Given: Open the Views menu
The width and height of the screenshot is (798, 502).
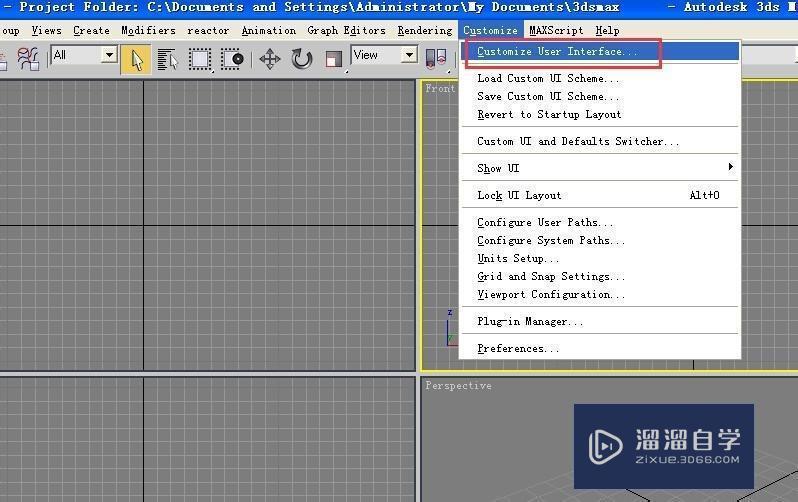Looking at the screenshot, I should [46, 31].
